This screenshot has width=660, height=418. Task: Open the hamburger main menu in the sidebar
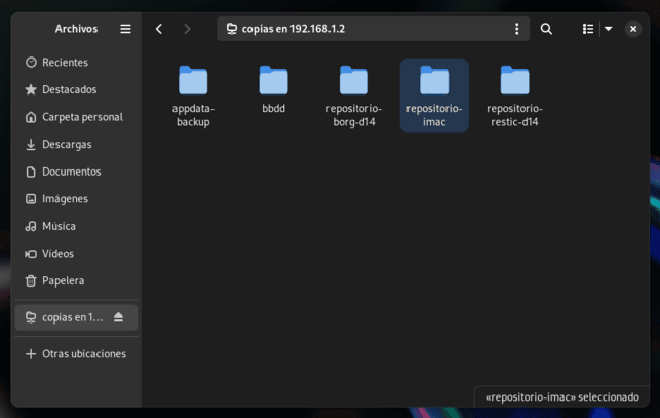(125, 29)
